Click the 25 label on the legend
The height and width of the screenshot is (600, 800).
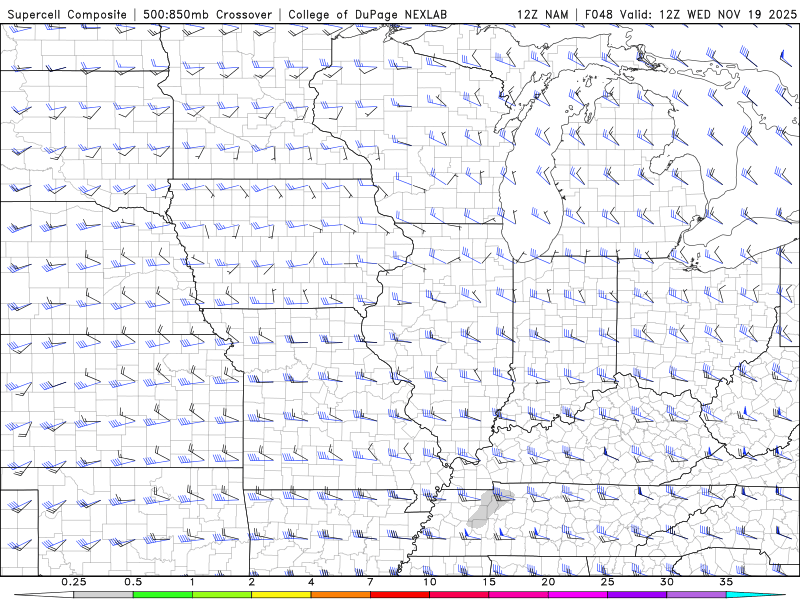click(x=607, y=582)
